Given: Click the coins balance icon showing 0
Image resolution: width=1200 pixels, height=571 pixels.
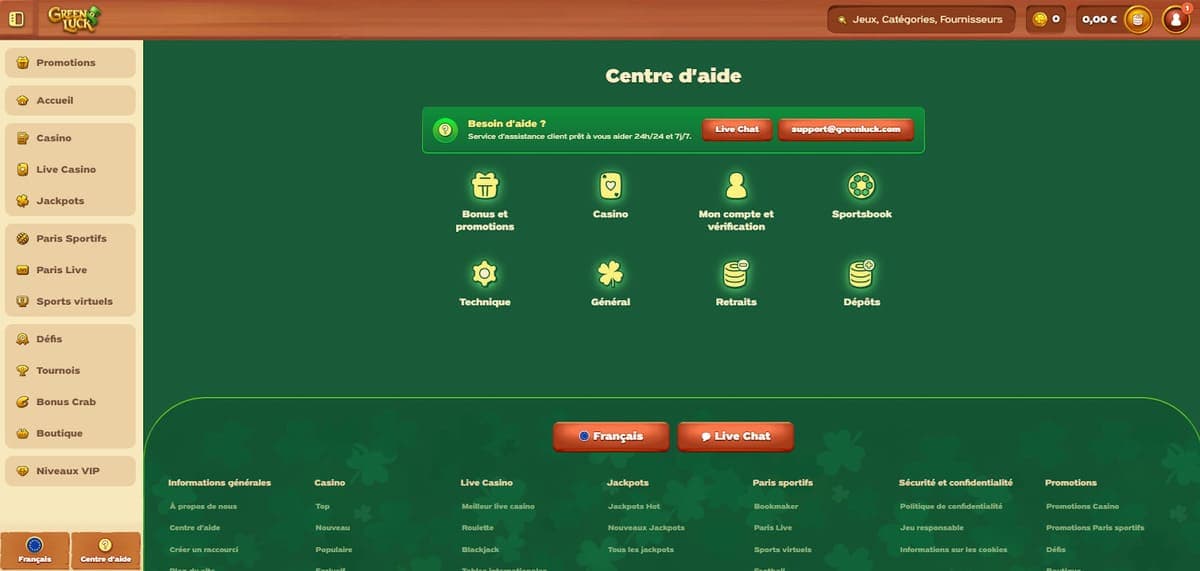Looking at the screenshot, I should click(1046, 19).
